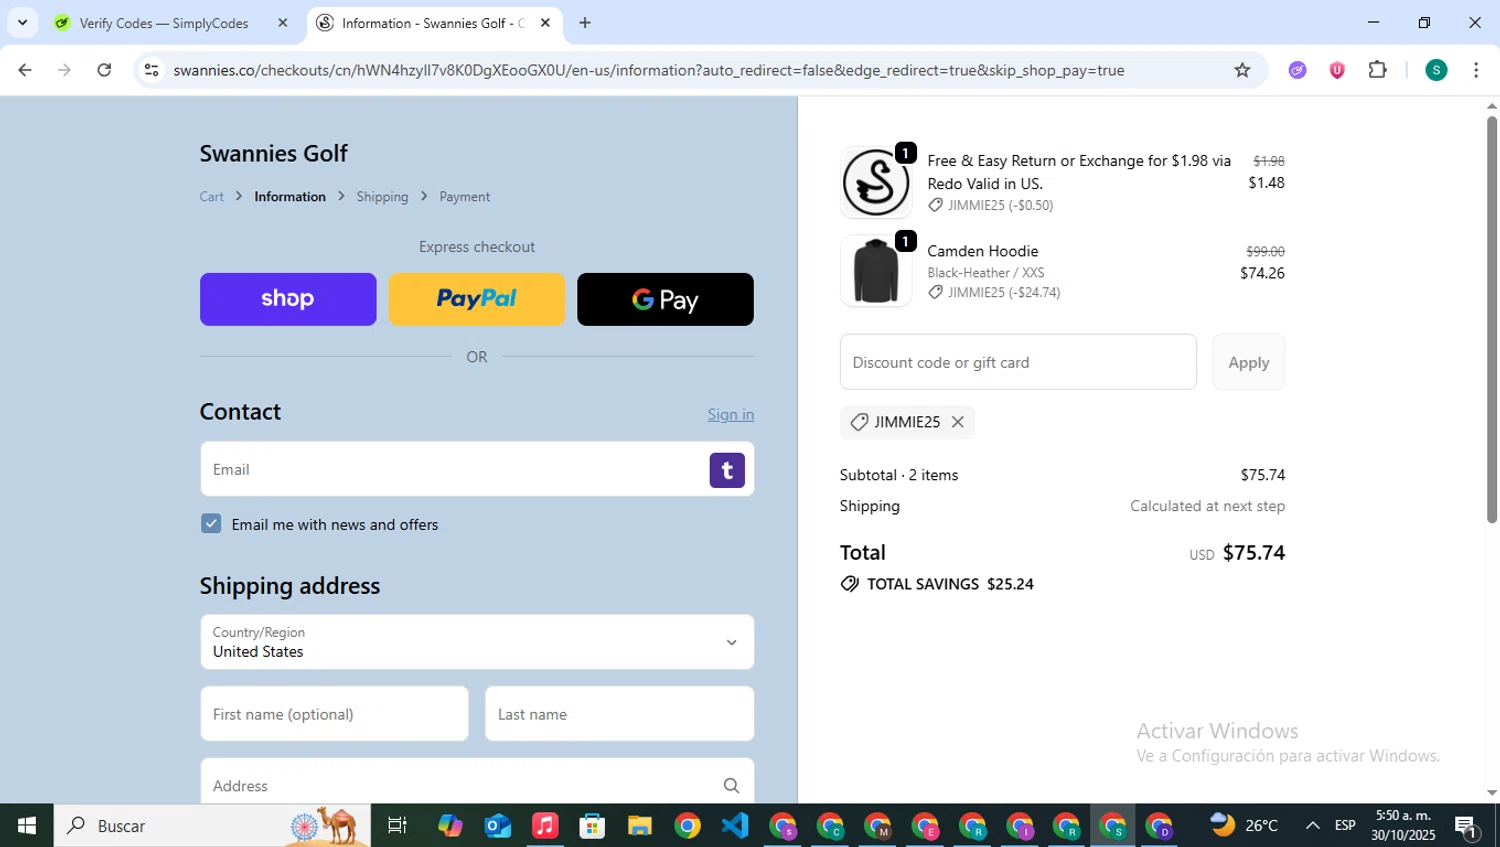Open Task View on the taskbar
Viewport: 1500px width, 847px height.
tap(397, 825)
